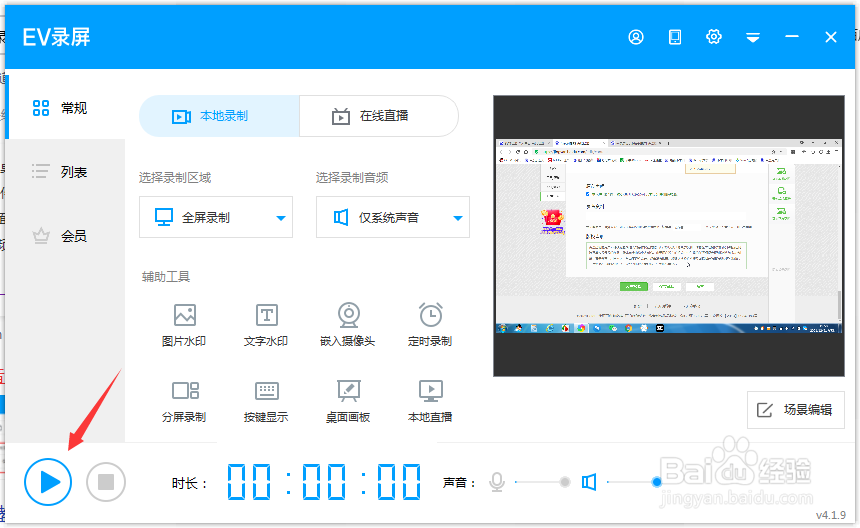Click the 选择录制区域 label
This screenshot has width=860, height=528.
(175, 178)
